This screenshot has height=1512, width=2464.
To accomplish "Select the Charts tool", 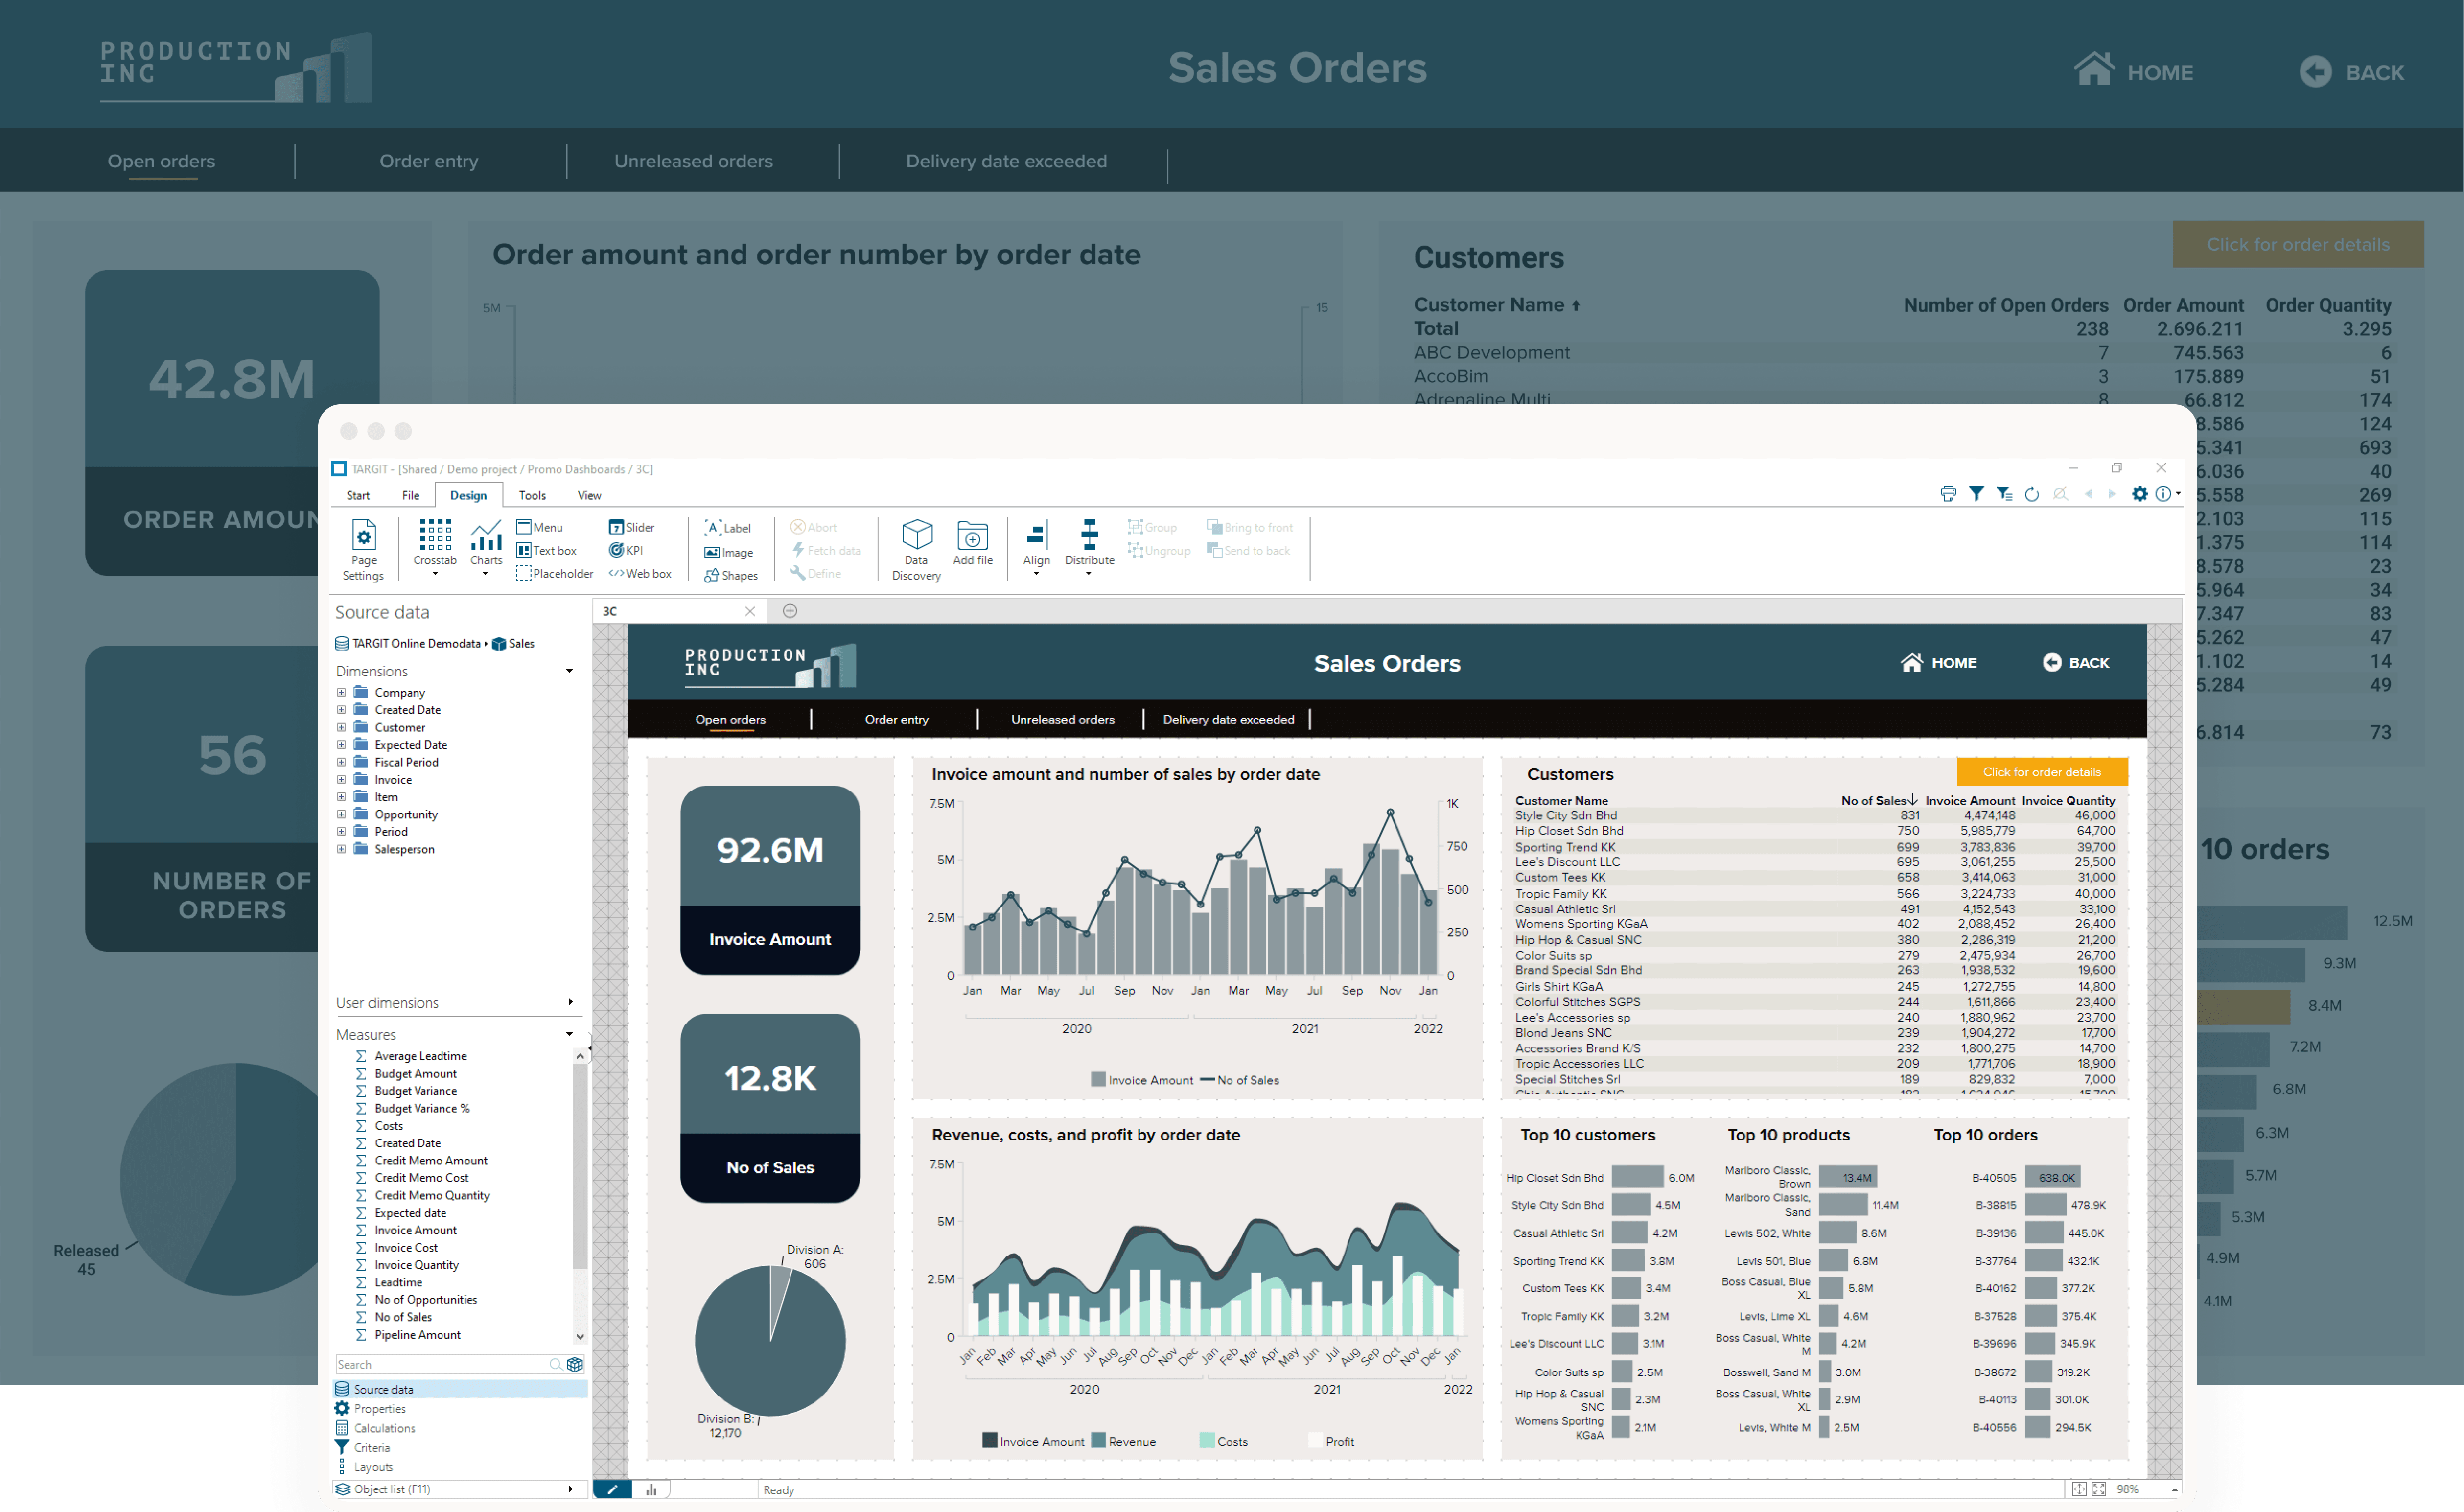I will pos(485,543).
